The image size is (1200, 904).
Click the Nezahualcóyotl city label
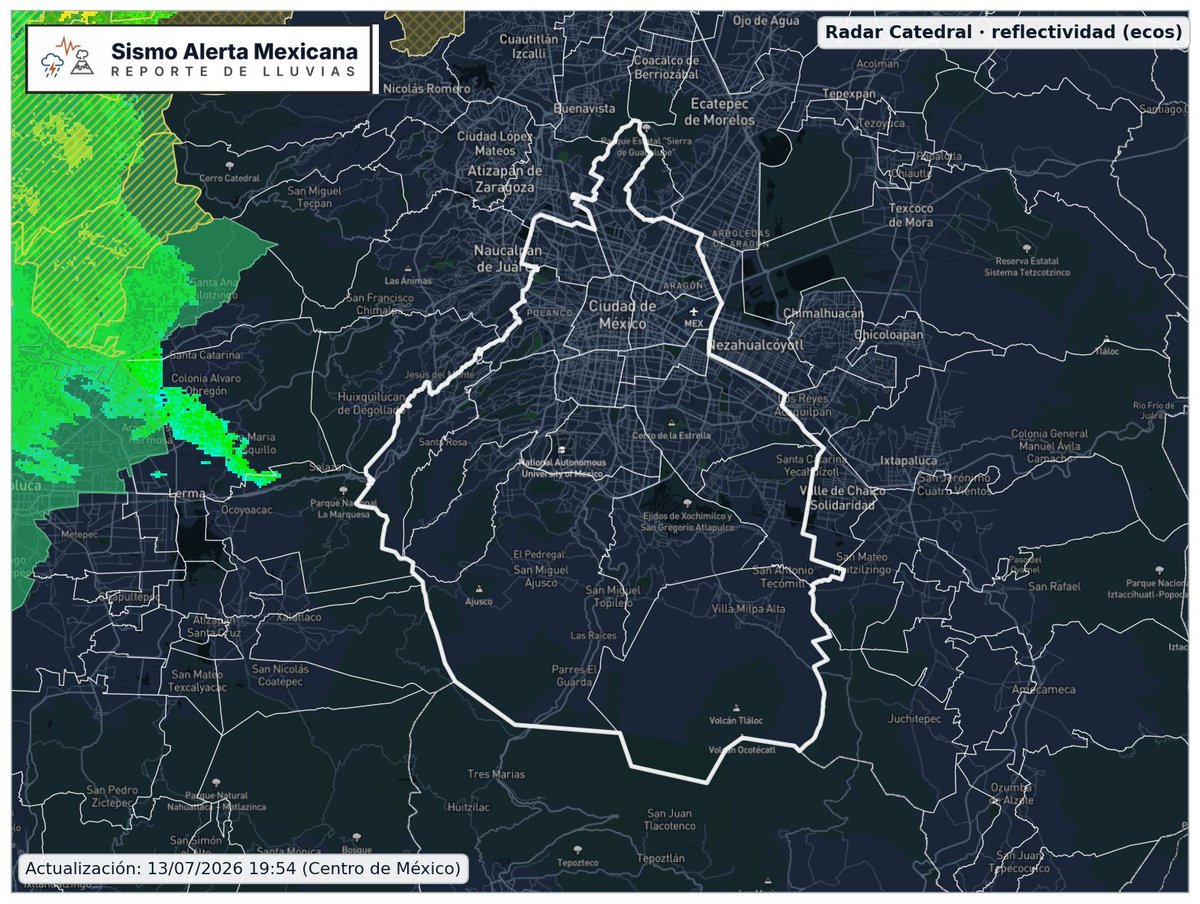tap(754, 344)
